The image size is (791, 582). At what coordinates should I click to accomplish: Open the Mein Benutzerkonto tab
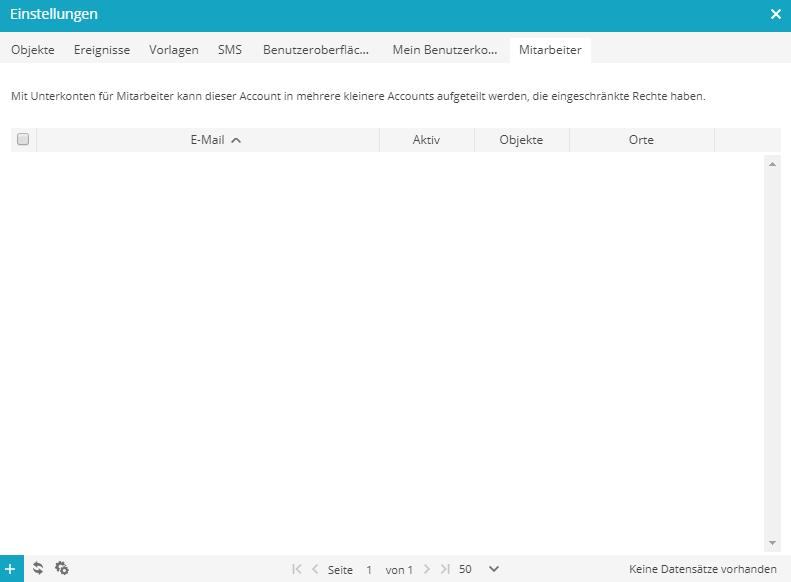[x=445, y=50]
